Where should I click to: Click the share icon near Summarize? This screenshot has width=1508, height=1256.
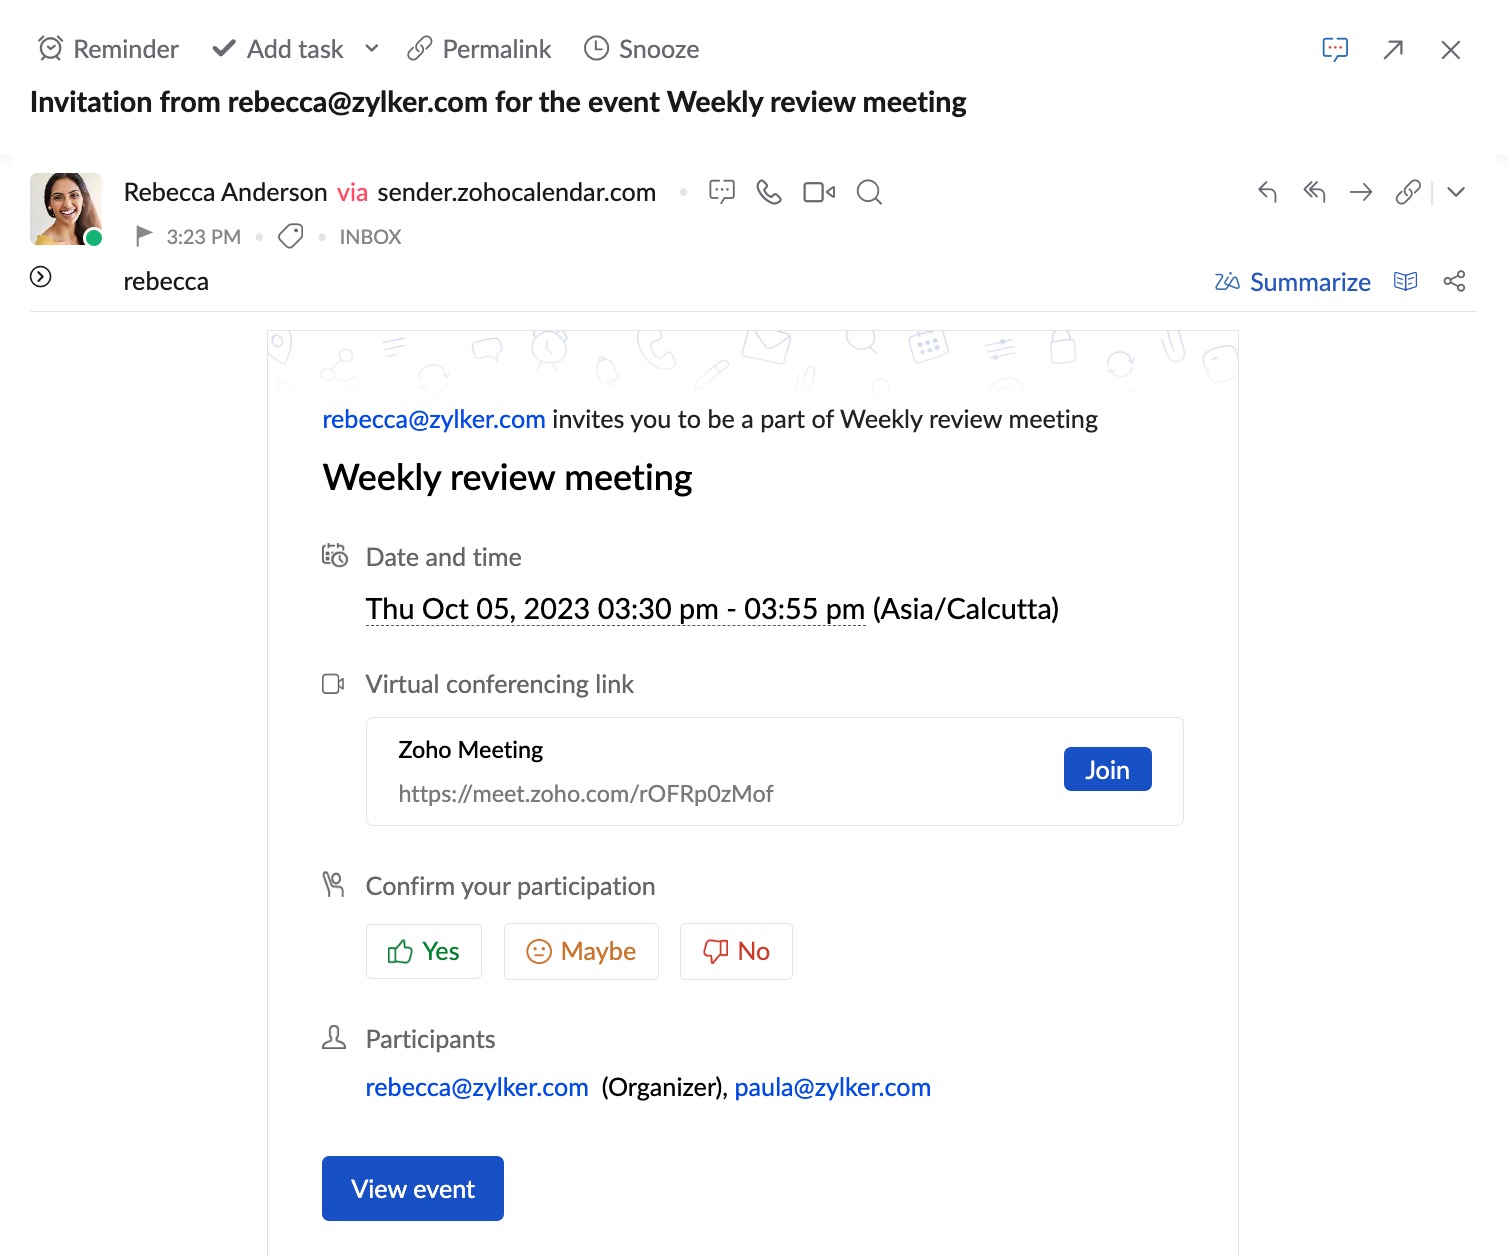point(1455,282)
